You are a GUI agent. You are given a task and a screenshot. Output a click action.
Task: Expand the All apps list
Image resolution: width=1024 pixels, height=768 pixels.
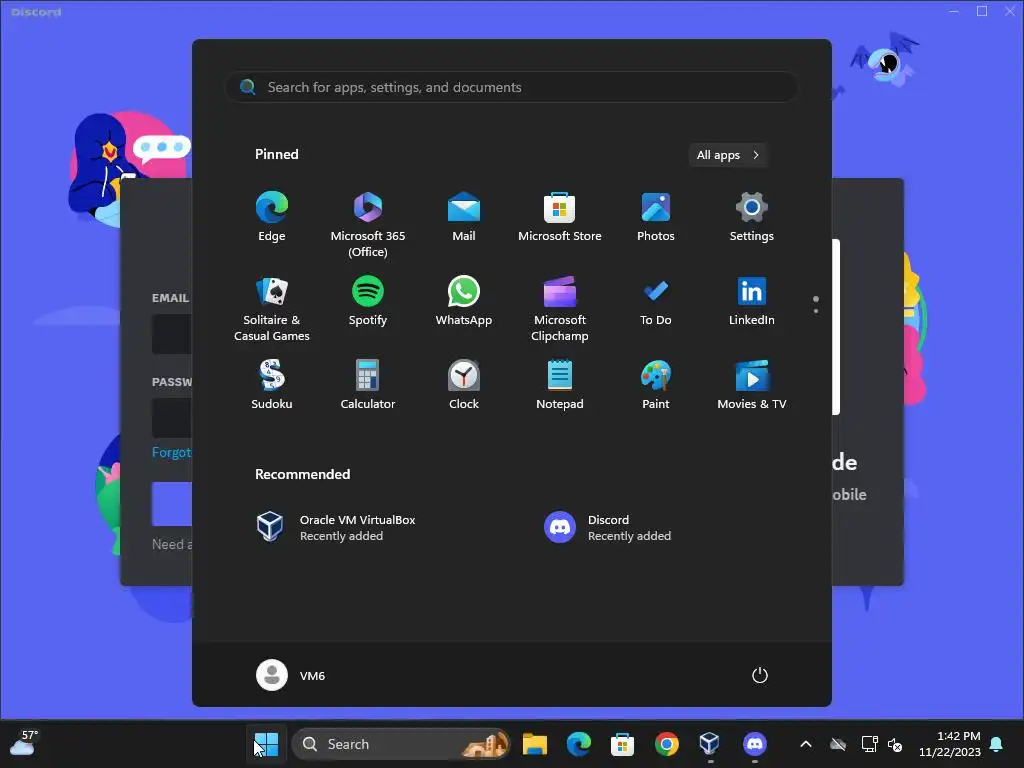[x=728, y=155]
